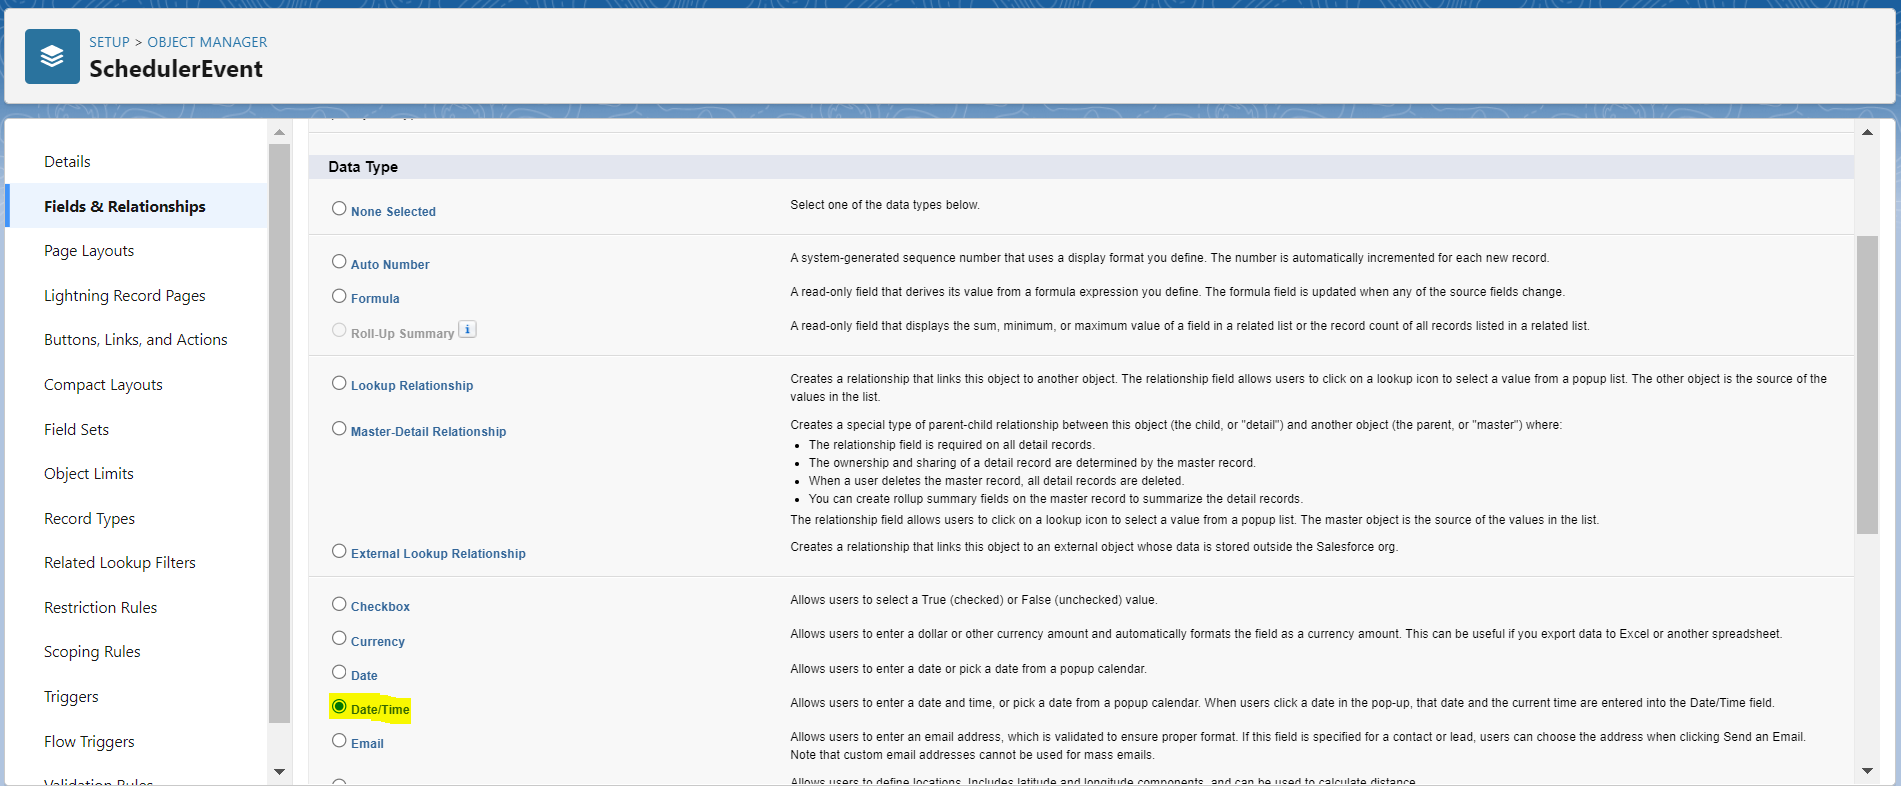The width and height of the screenshot is (1901, 786).
Task: Open the Page Layouts section
Action: [x=89, y=251]
